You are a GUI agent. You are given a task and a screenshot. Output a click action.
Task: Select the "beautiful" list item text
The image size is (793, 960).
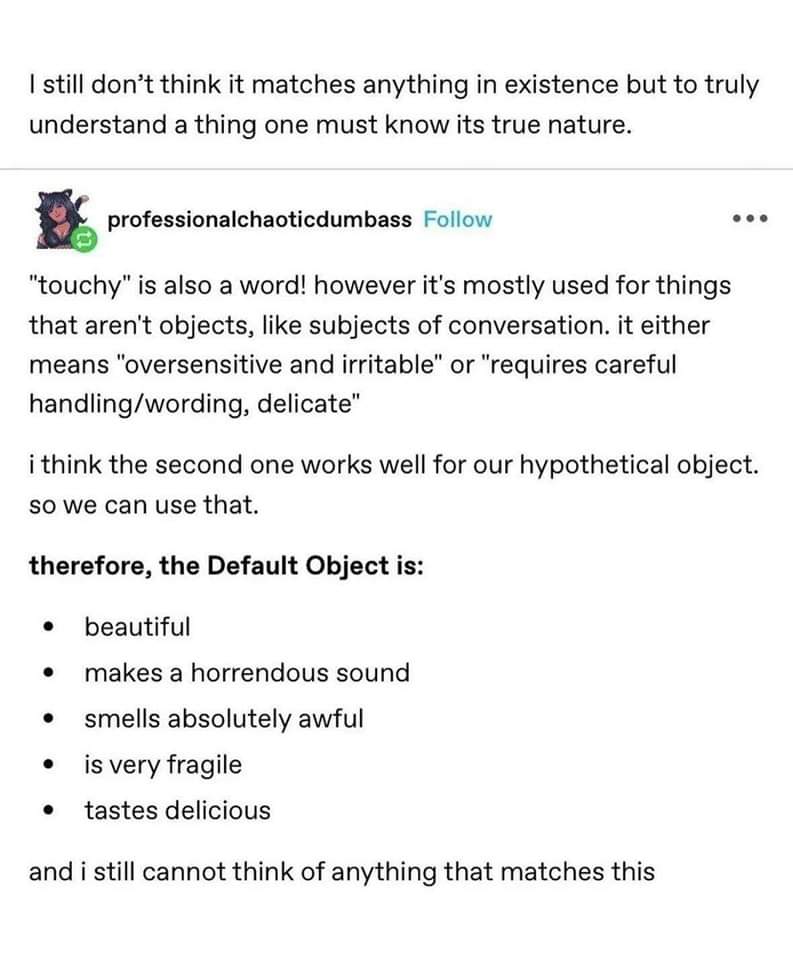(x=137, y=627)
